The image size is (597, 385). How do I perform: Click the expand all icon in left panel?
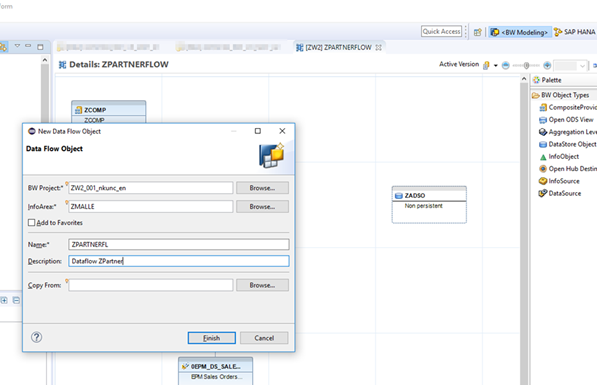4,300
